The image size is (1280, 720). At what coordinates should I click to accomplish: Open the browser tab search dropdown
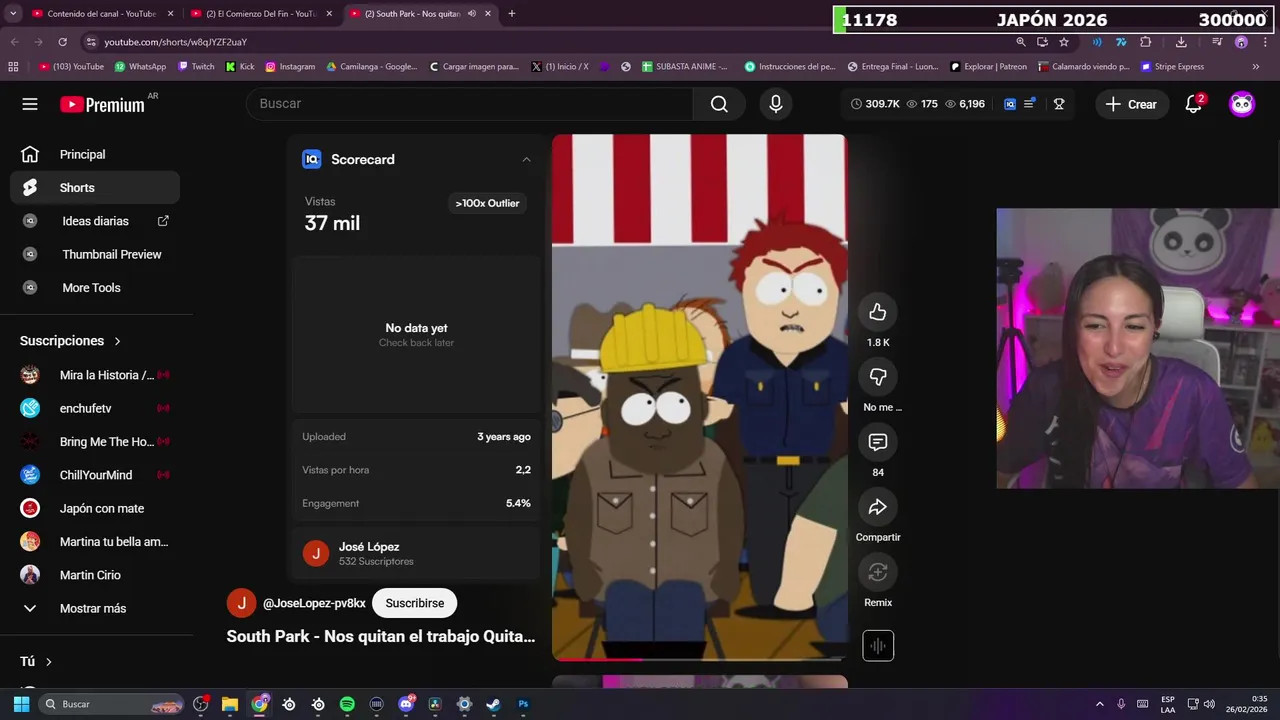(x=13, y=14)
